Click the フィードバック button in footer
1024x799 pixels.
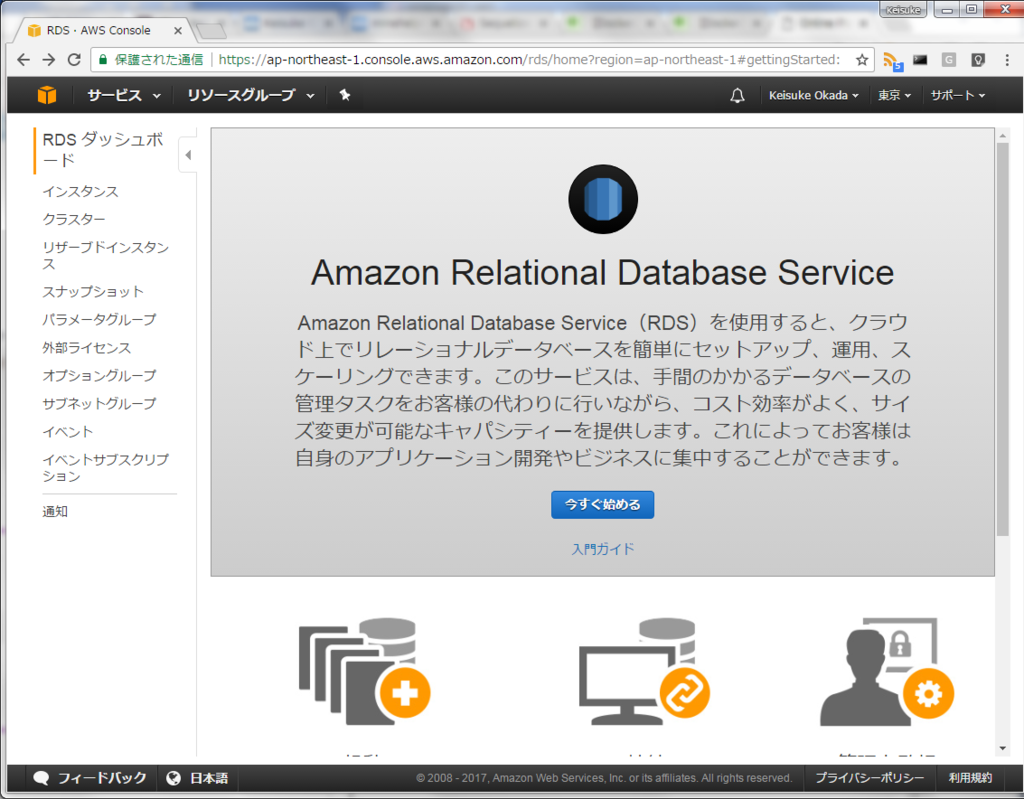pyautogui.click(x=90, y=778)
